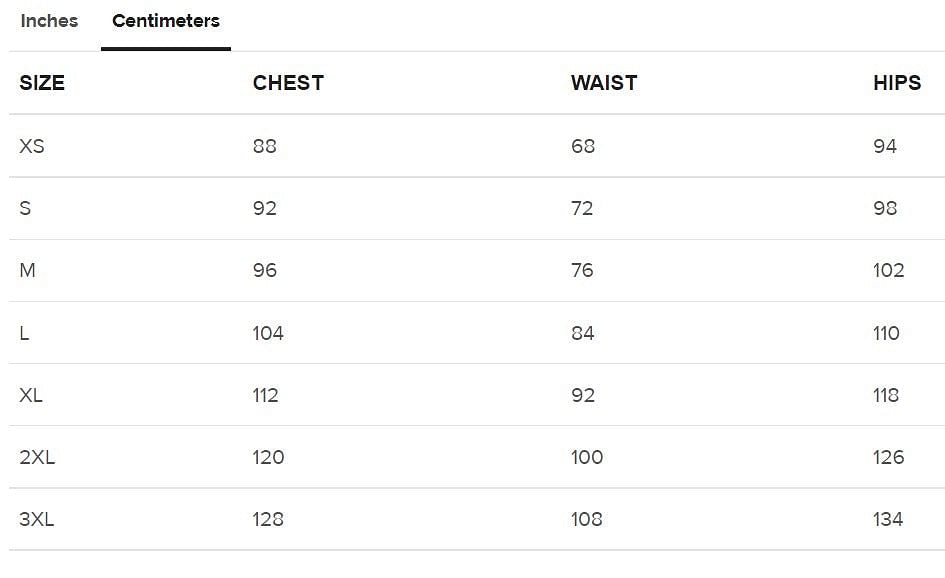Select the Centimeters tab

point(166,21)
